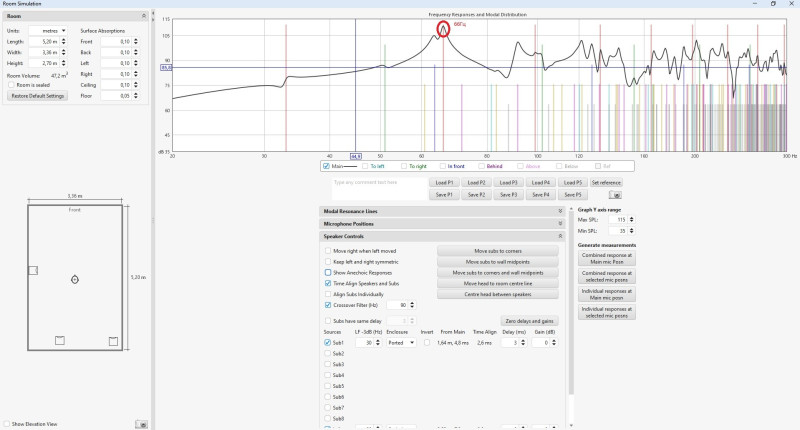Click Move subs to wall midpoints
This screenshot has height=430, width=800.
point(498,262)
